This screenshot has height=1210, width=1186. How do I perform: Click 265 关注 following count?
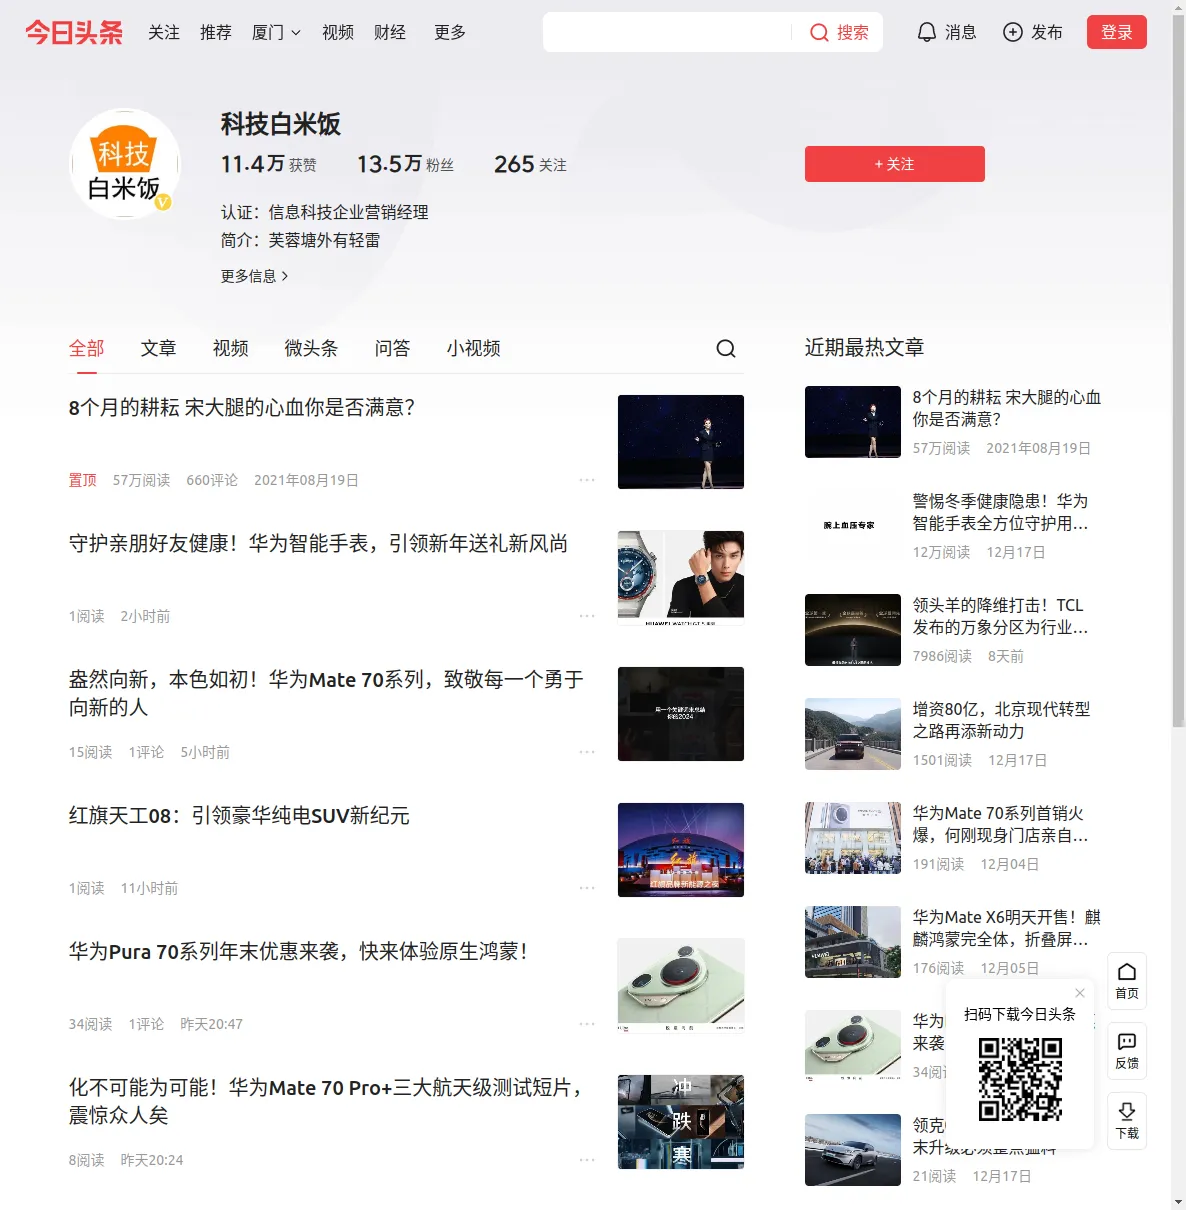[530, 164]
